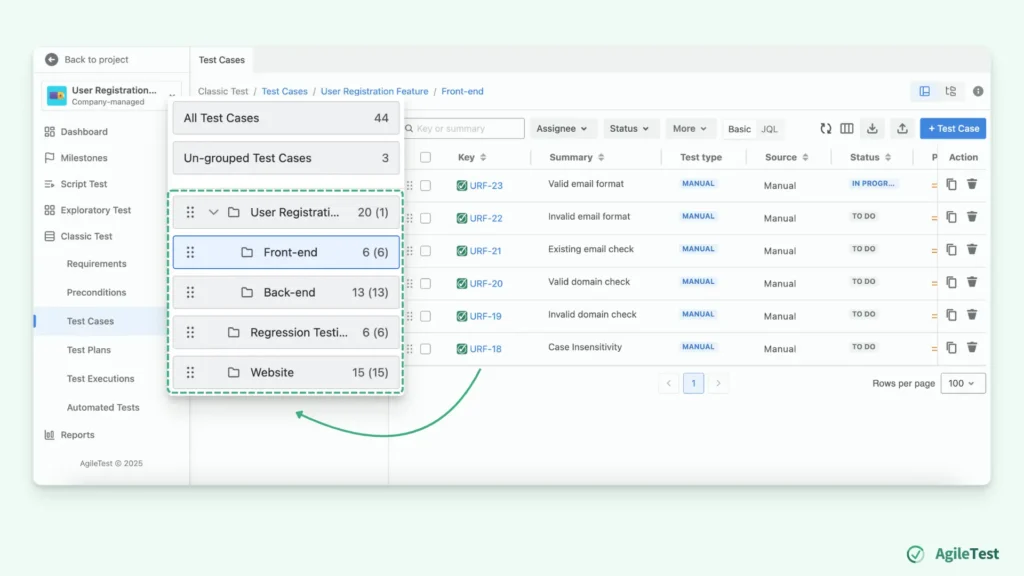Clone test case URF-18
This screenshot has width=1024, height=576.
pos(952,348)
